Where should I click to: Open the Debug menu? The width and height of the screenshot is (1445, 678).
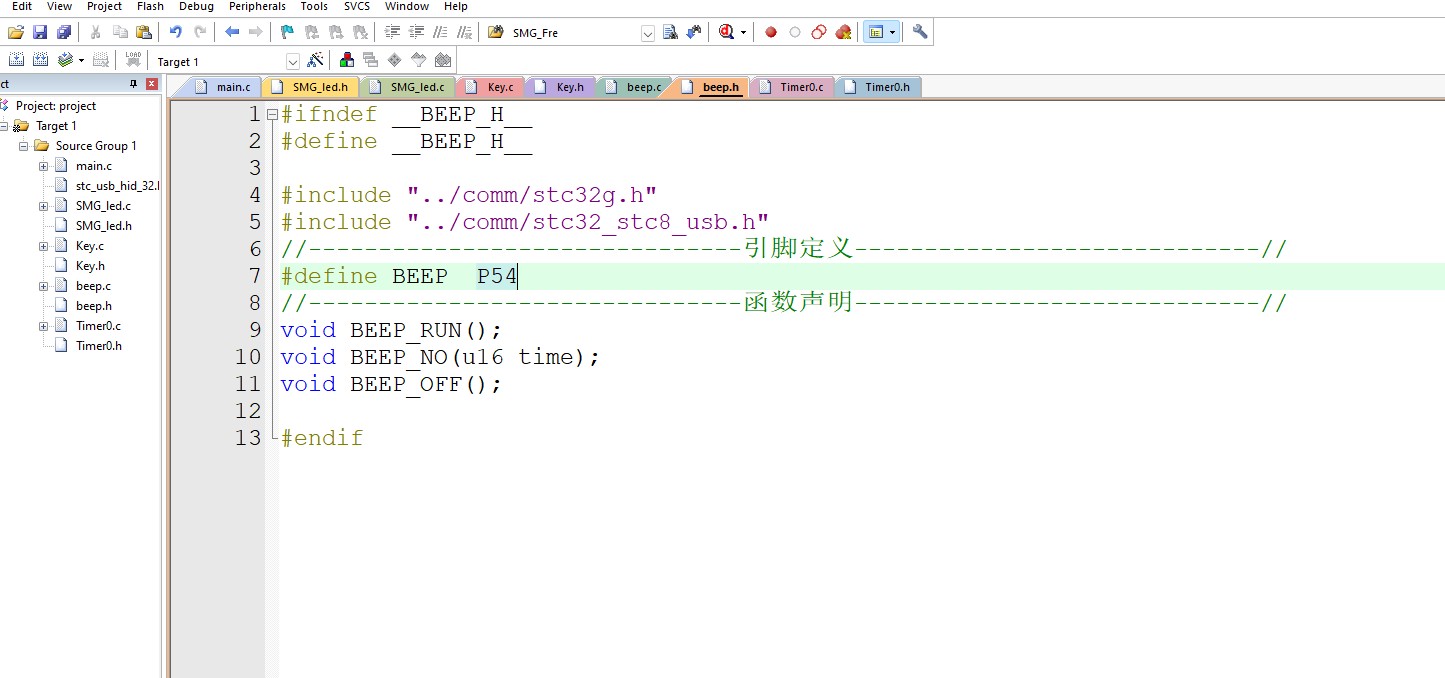click(196, 6)
